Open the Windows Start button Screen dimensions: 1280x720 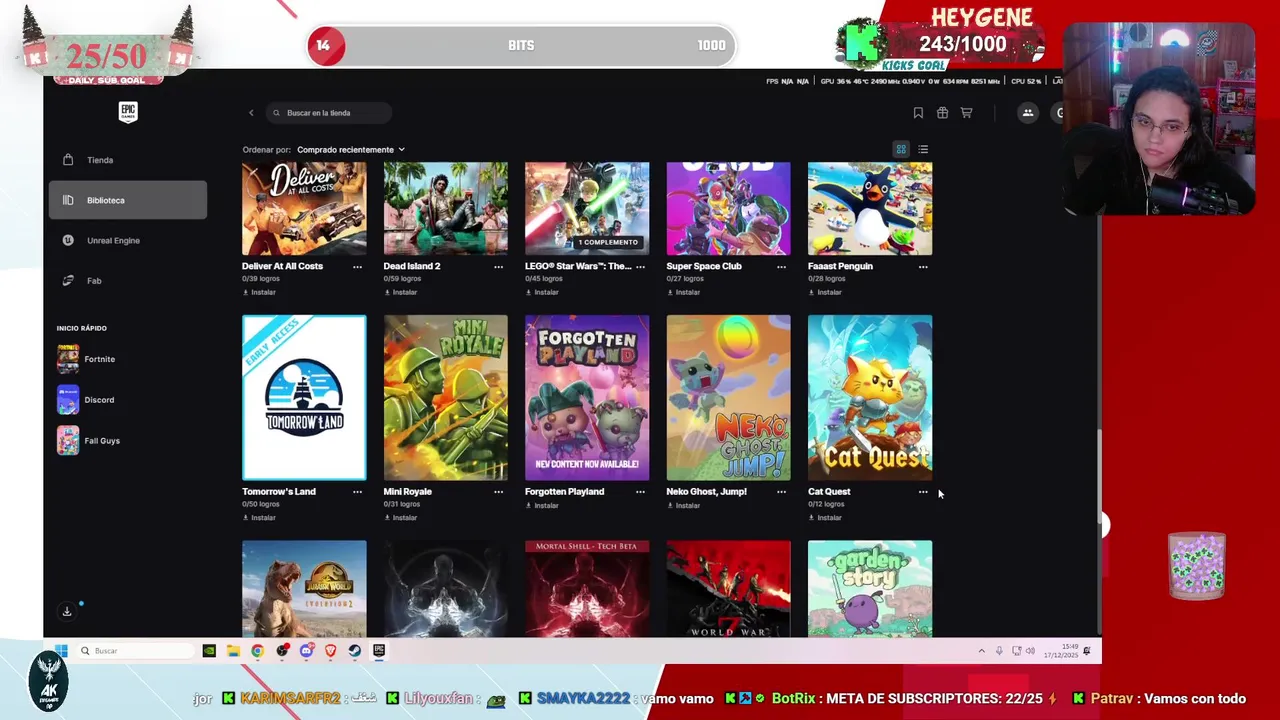pos(61,651)
